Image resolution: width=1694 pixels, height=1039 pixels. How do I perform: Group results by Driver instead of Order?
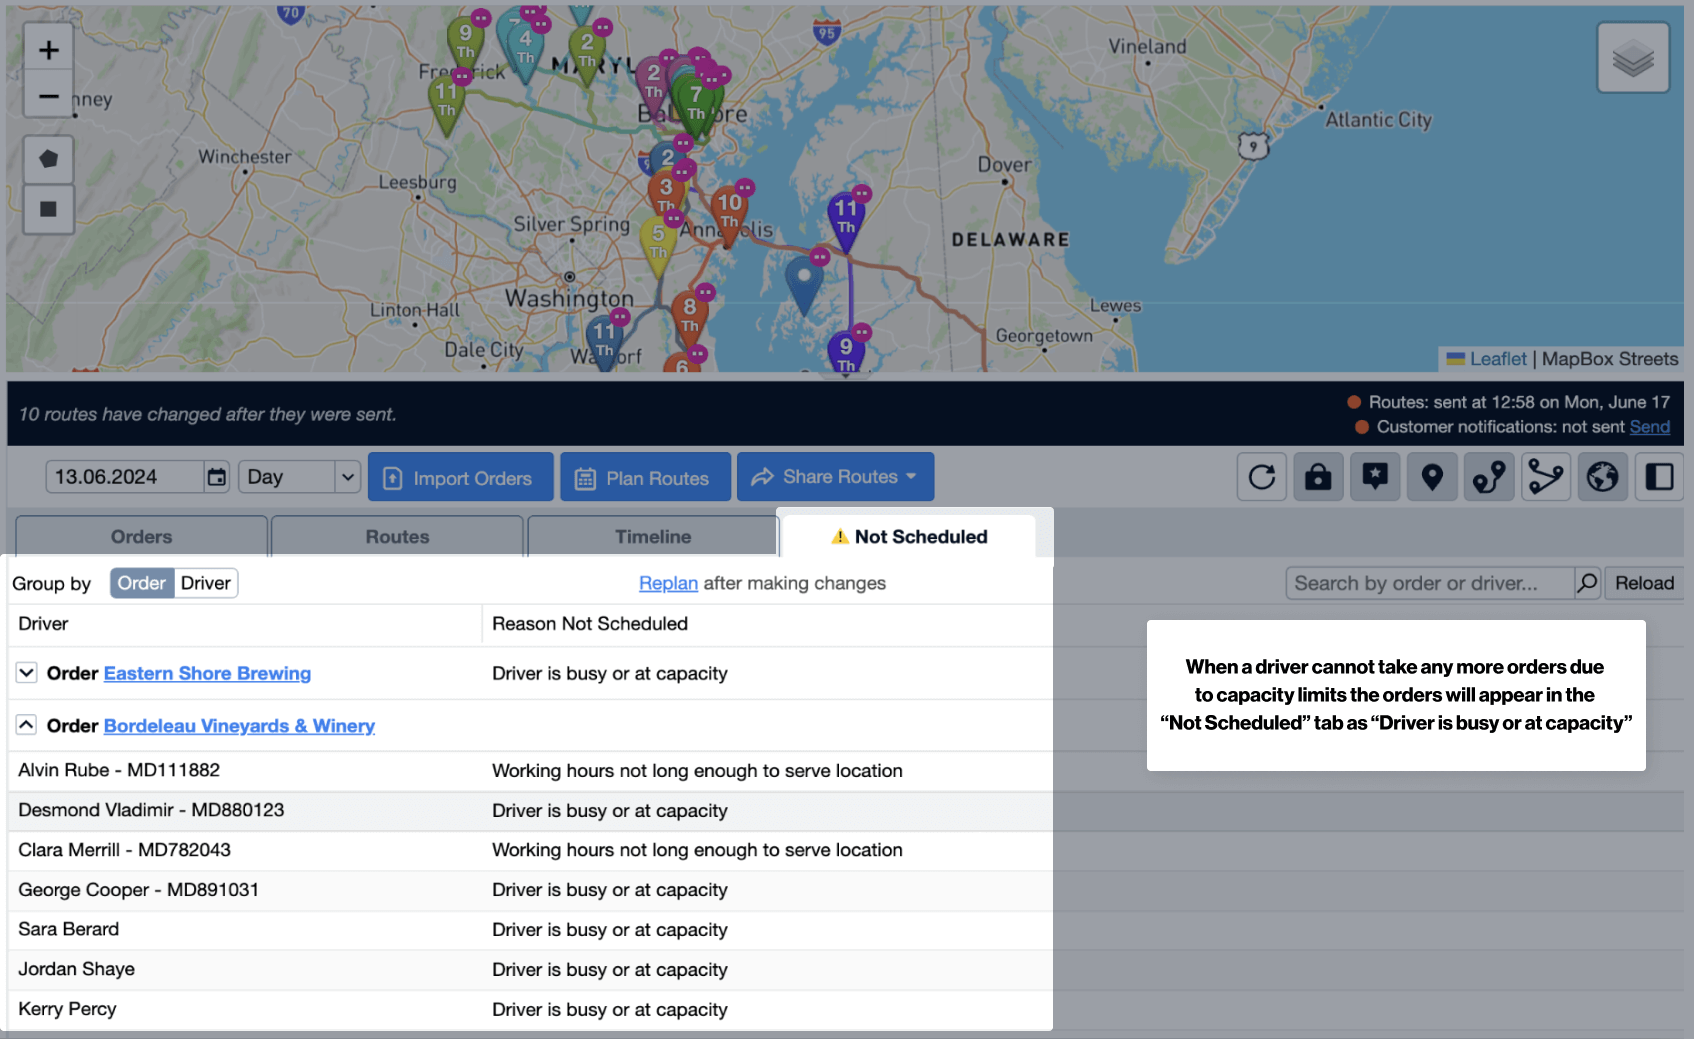(205, 583)
